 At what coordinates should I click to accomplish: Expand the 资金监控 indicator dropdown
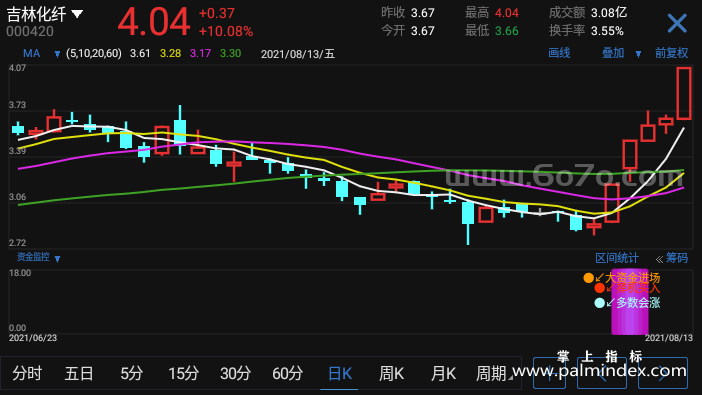(57, 258)
